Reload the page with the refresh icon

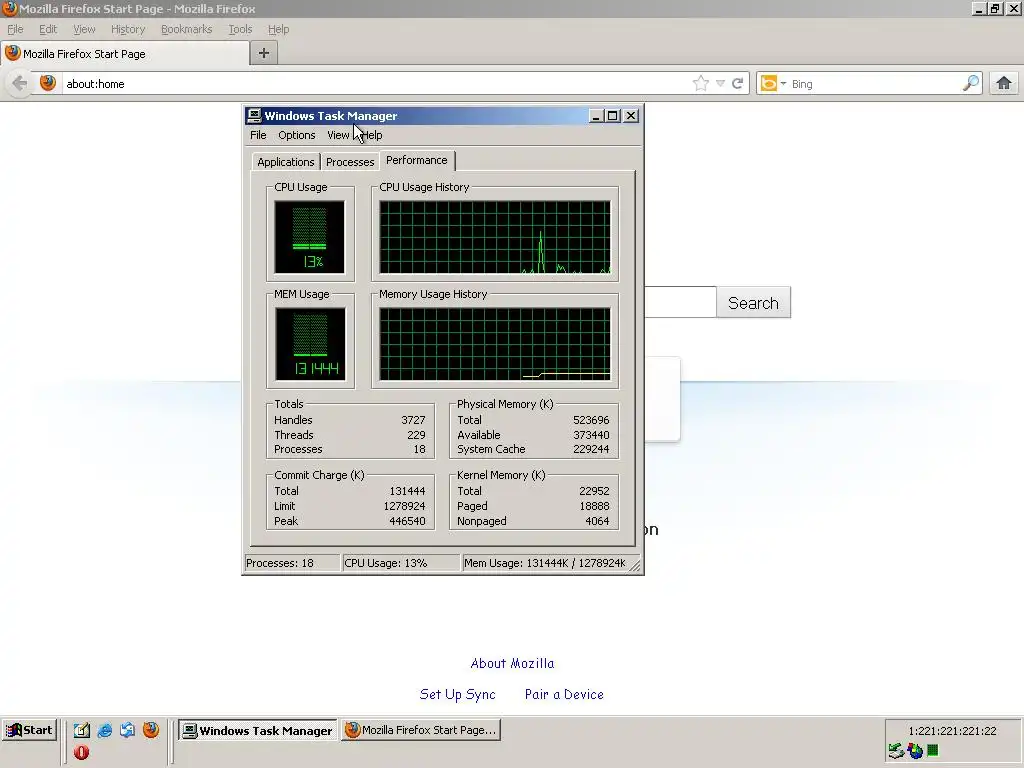tap(737, 84)
